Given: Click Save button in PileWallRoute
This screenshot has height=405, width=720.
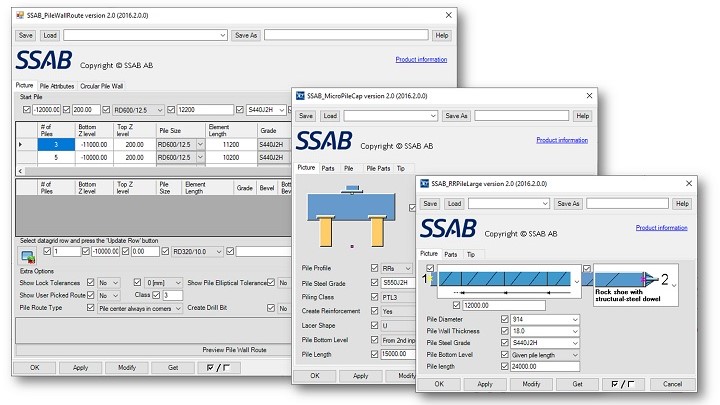Looking at the screenshot, I should click(26, 35).
